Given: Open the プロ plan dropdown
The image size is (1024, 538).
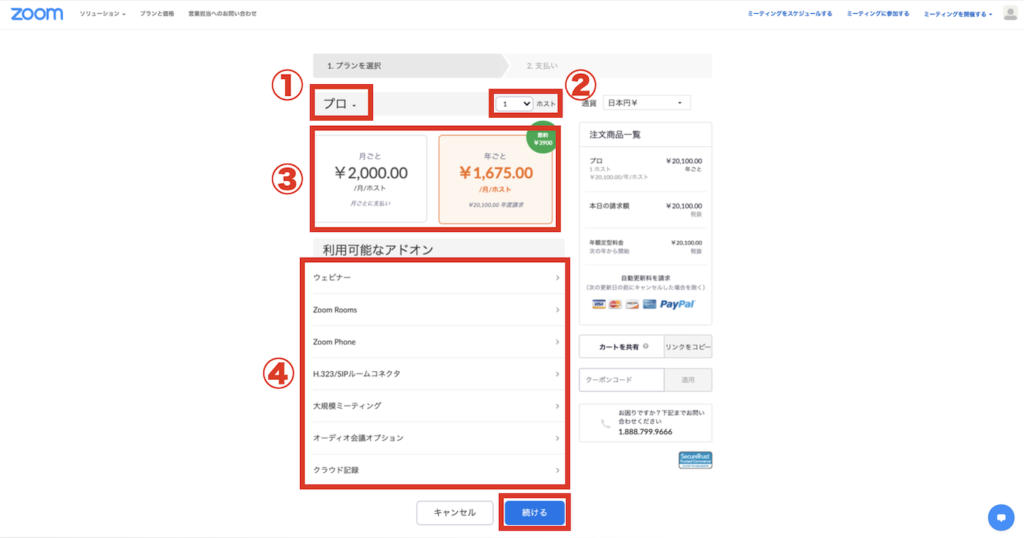Looking at the screenshot, I should [x=340, y=104].
